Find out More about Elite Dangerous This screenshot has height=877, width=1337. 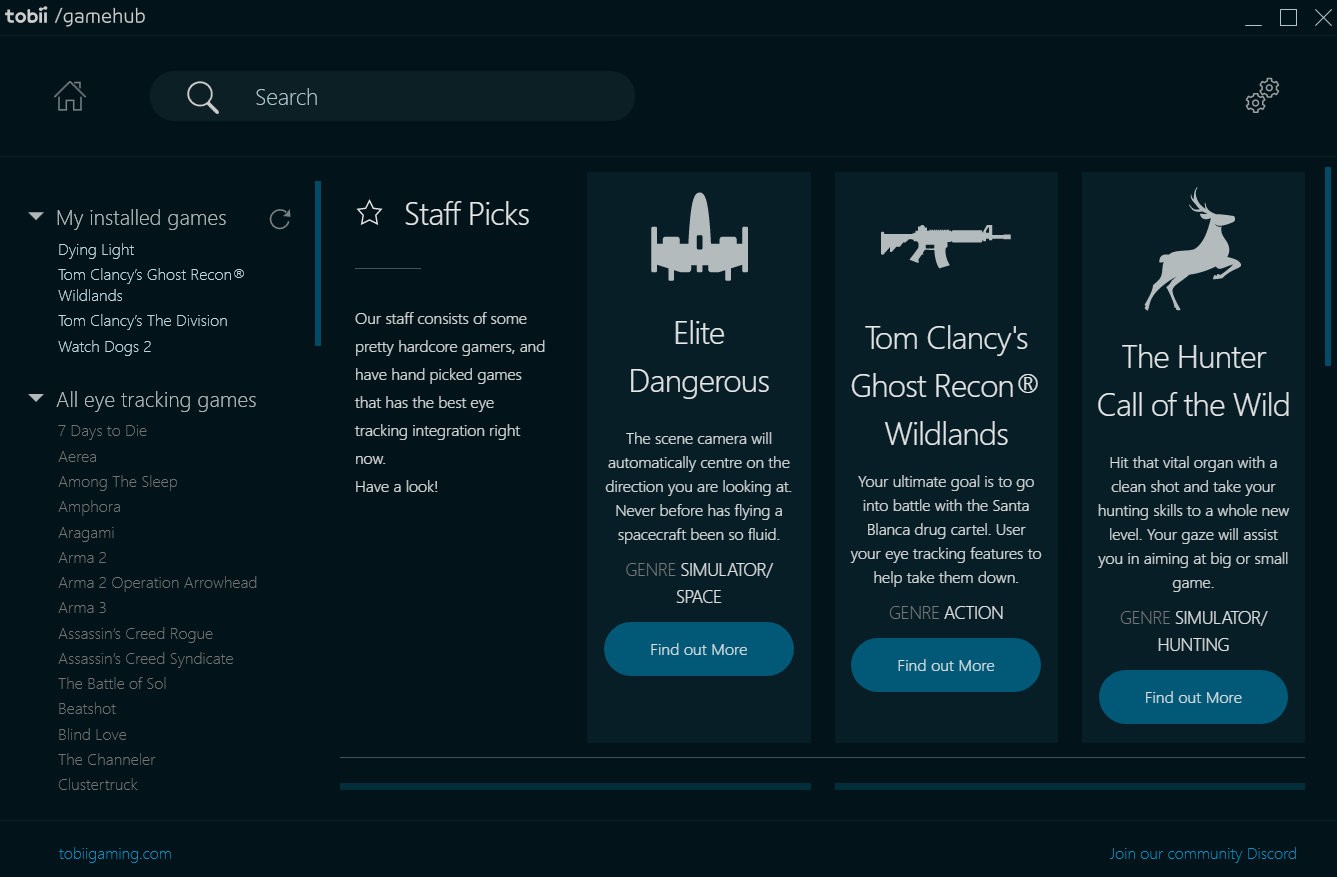[x=699, y=649]
